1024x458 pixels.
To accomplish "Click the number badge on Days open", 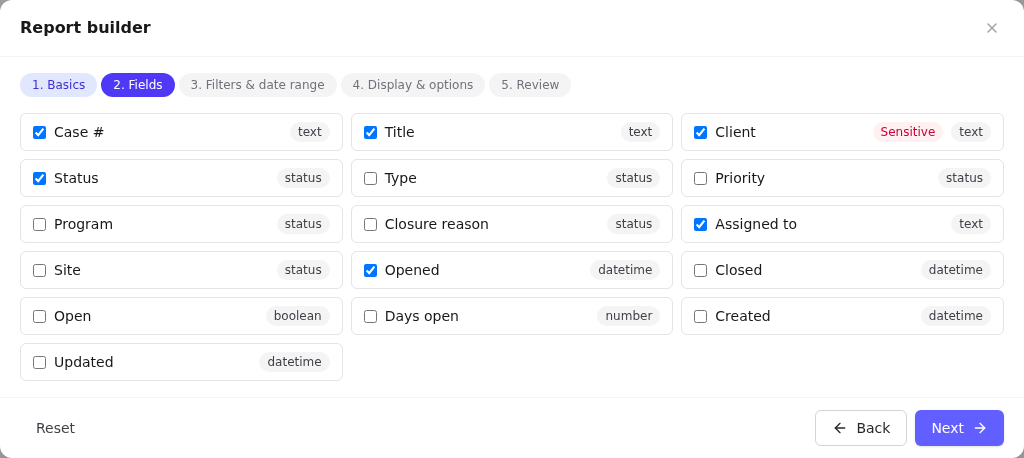I will (628, 316).
